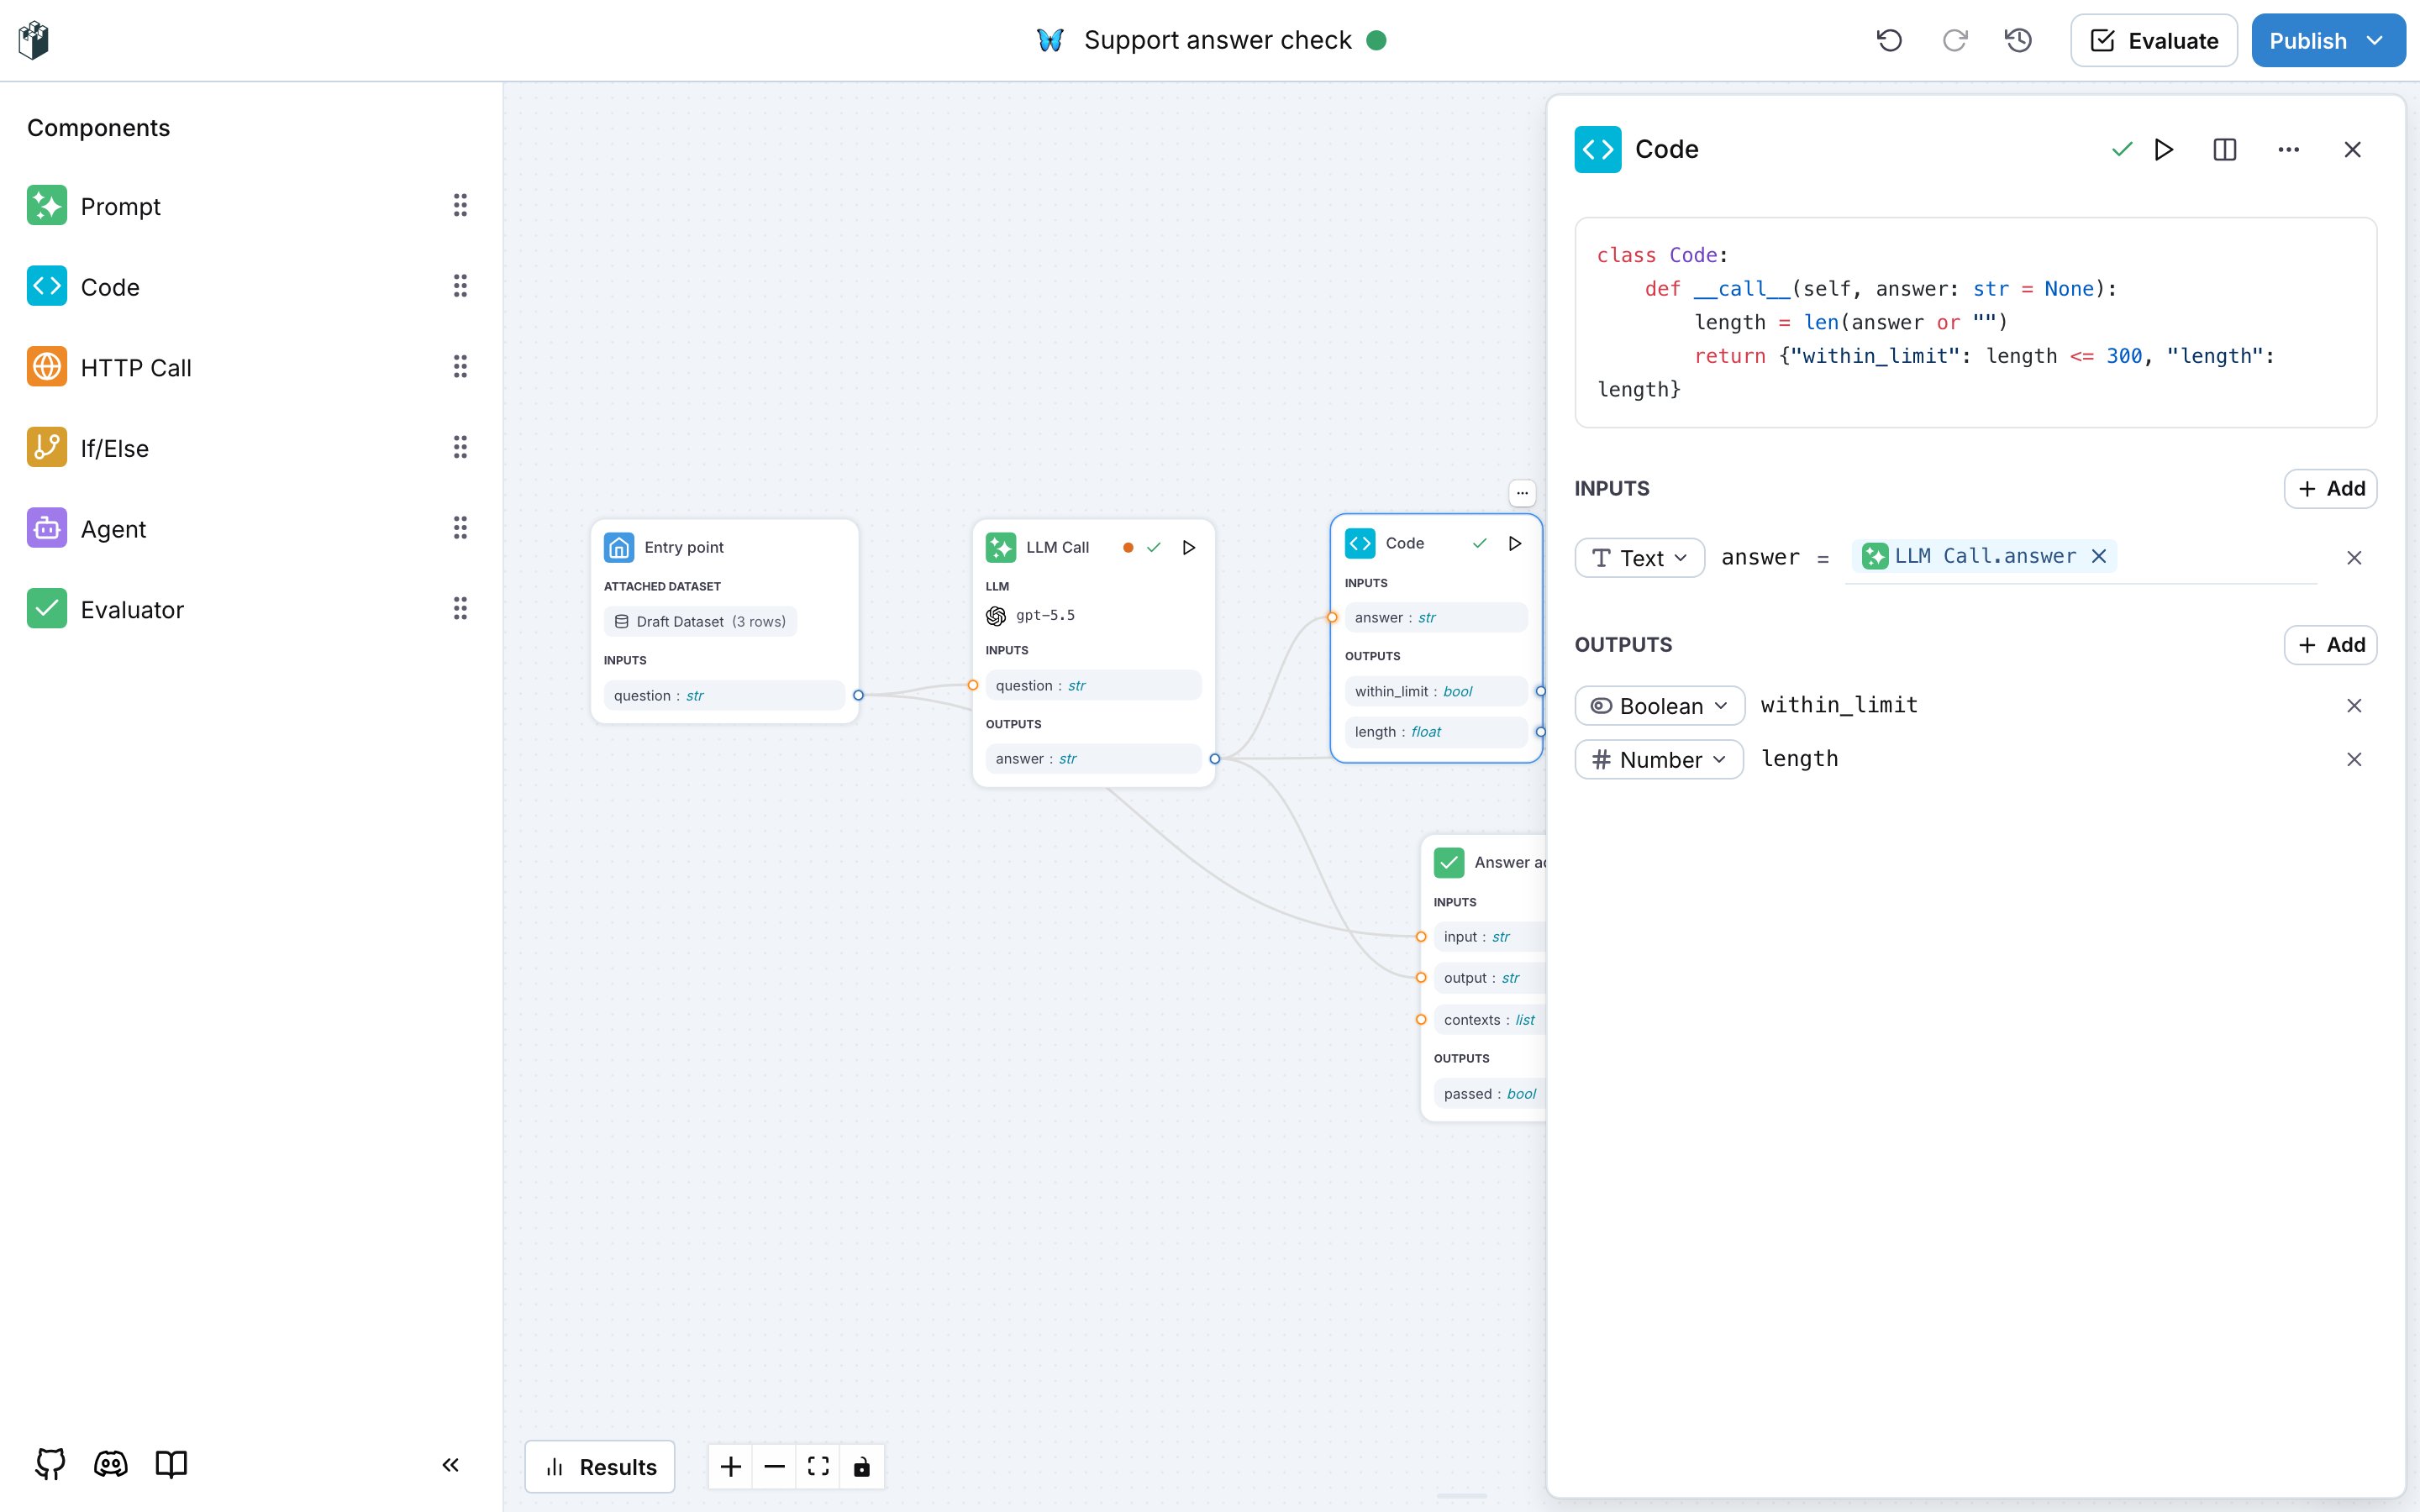Zoom in on the canvas
Screen dimensions: 2420x1512
pyautogui.click(x=731, y=1467)
